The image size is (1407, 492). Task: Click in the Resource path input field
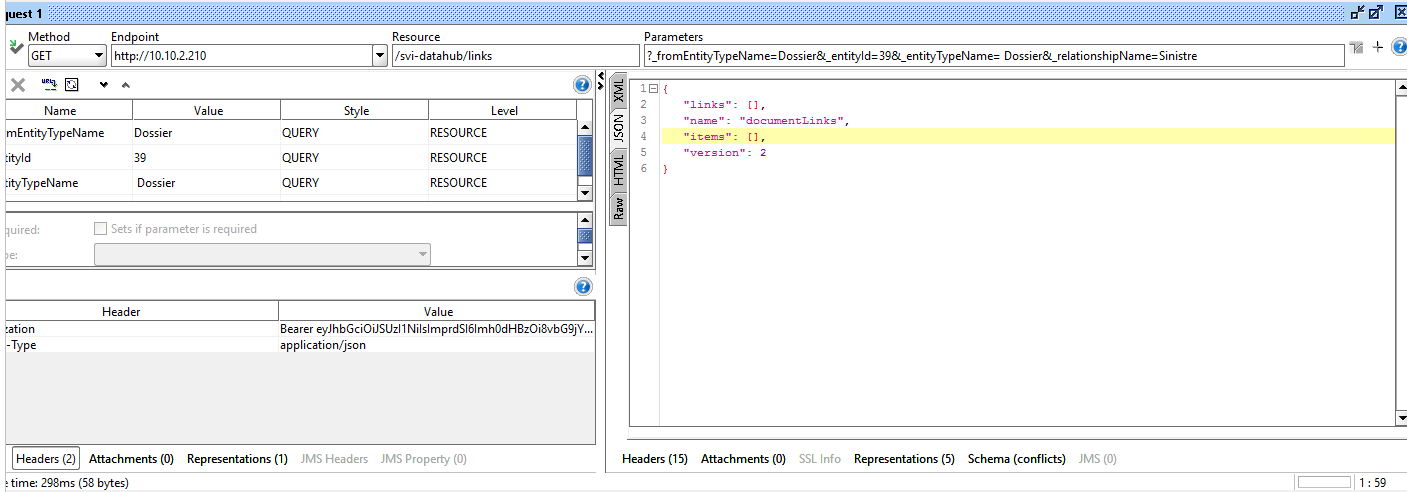point(514,56)
